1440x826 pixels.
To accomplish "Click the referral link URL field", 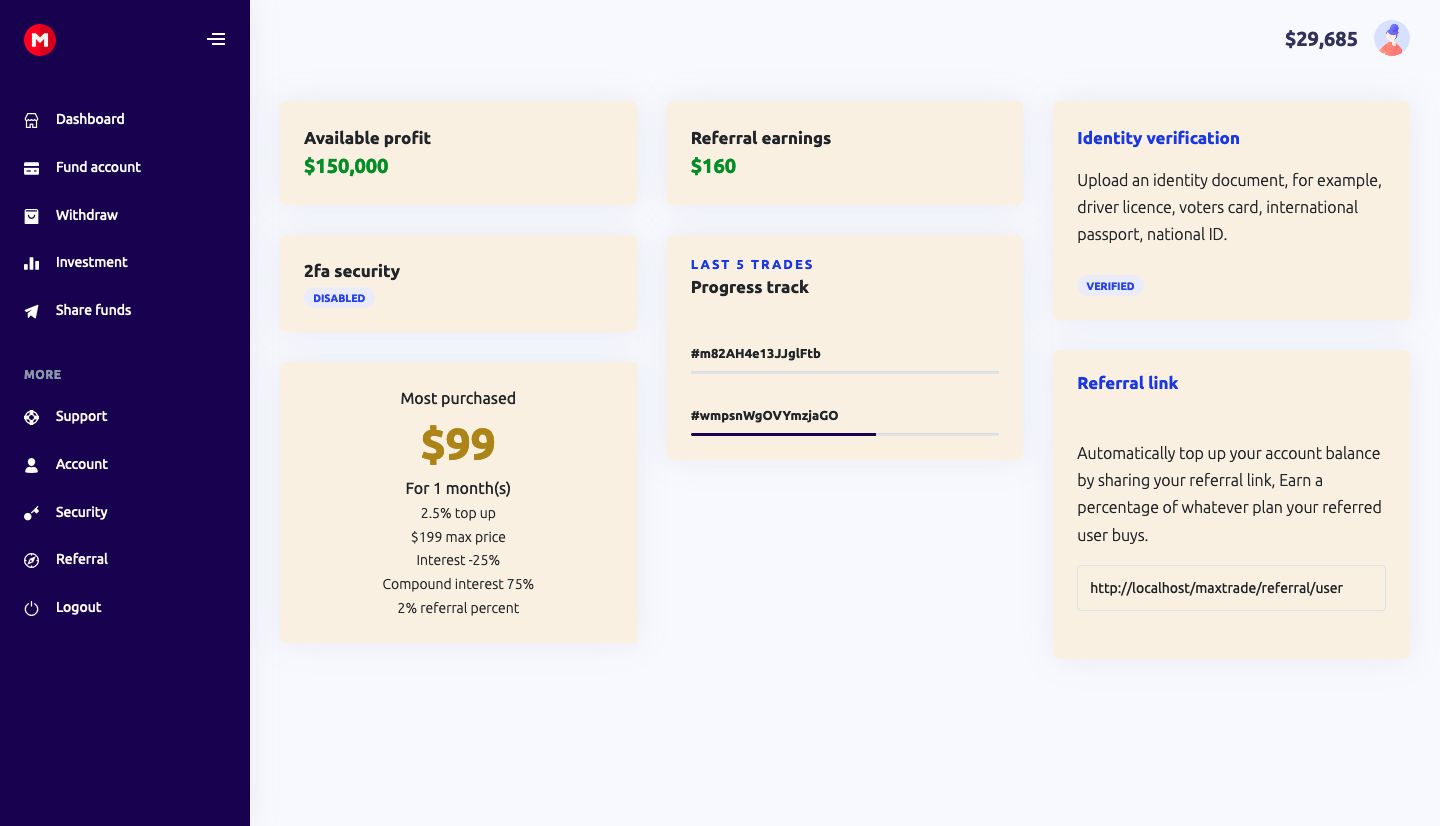I will 1231,588.
